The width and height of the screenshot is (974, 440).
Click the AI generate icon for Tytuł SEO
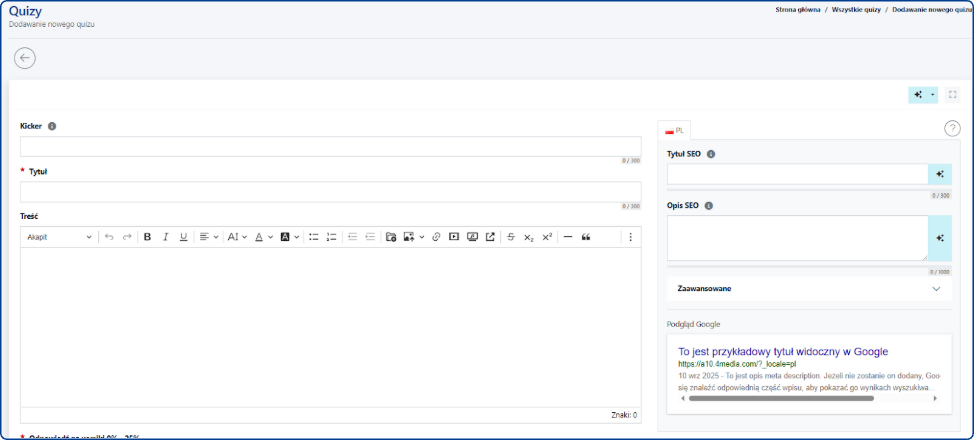[x=940, y=174]
